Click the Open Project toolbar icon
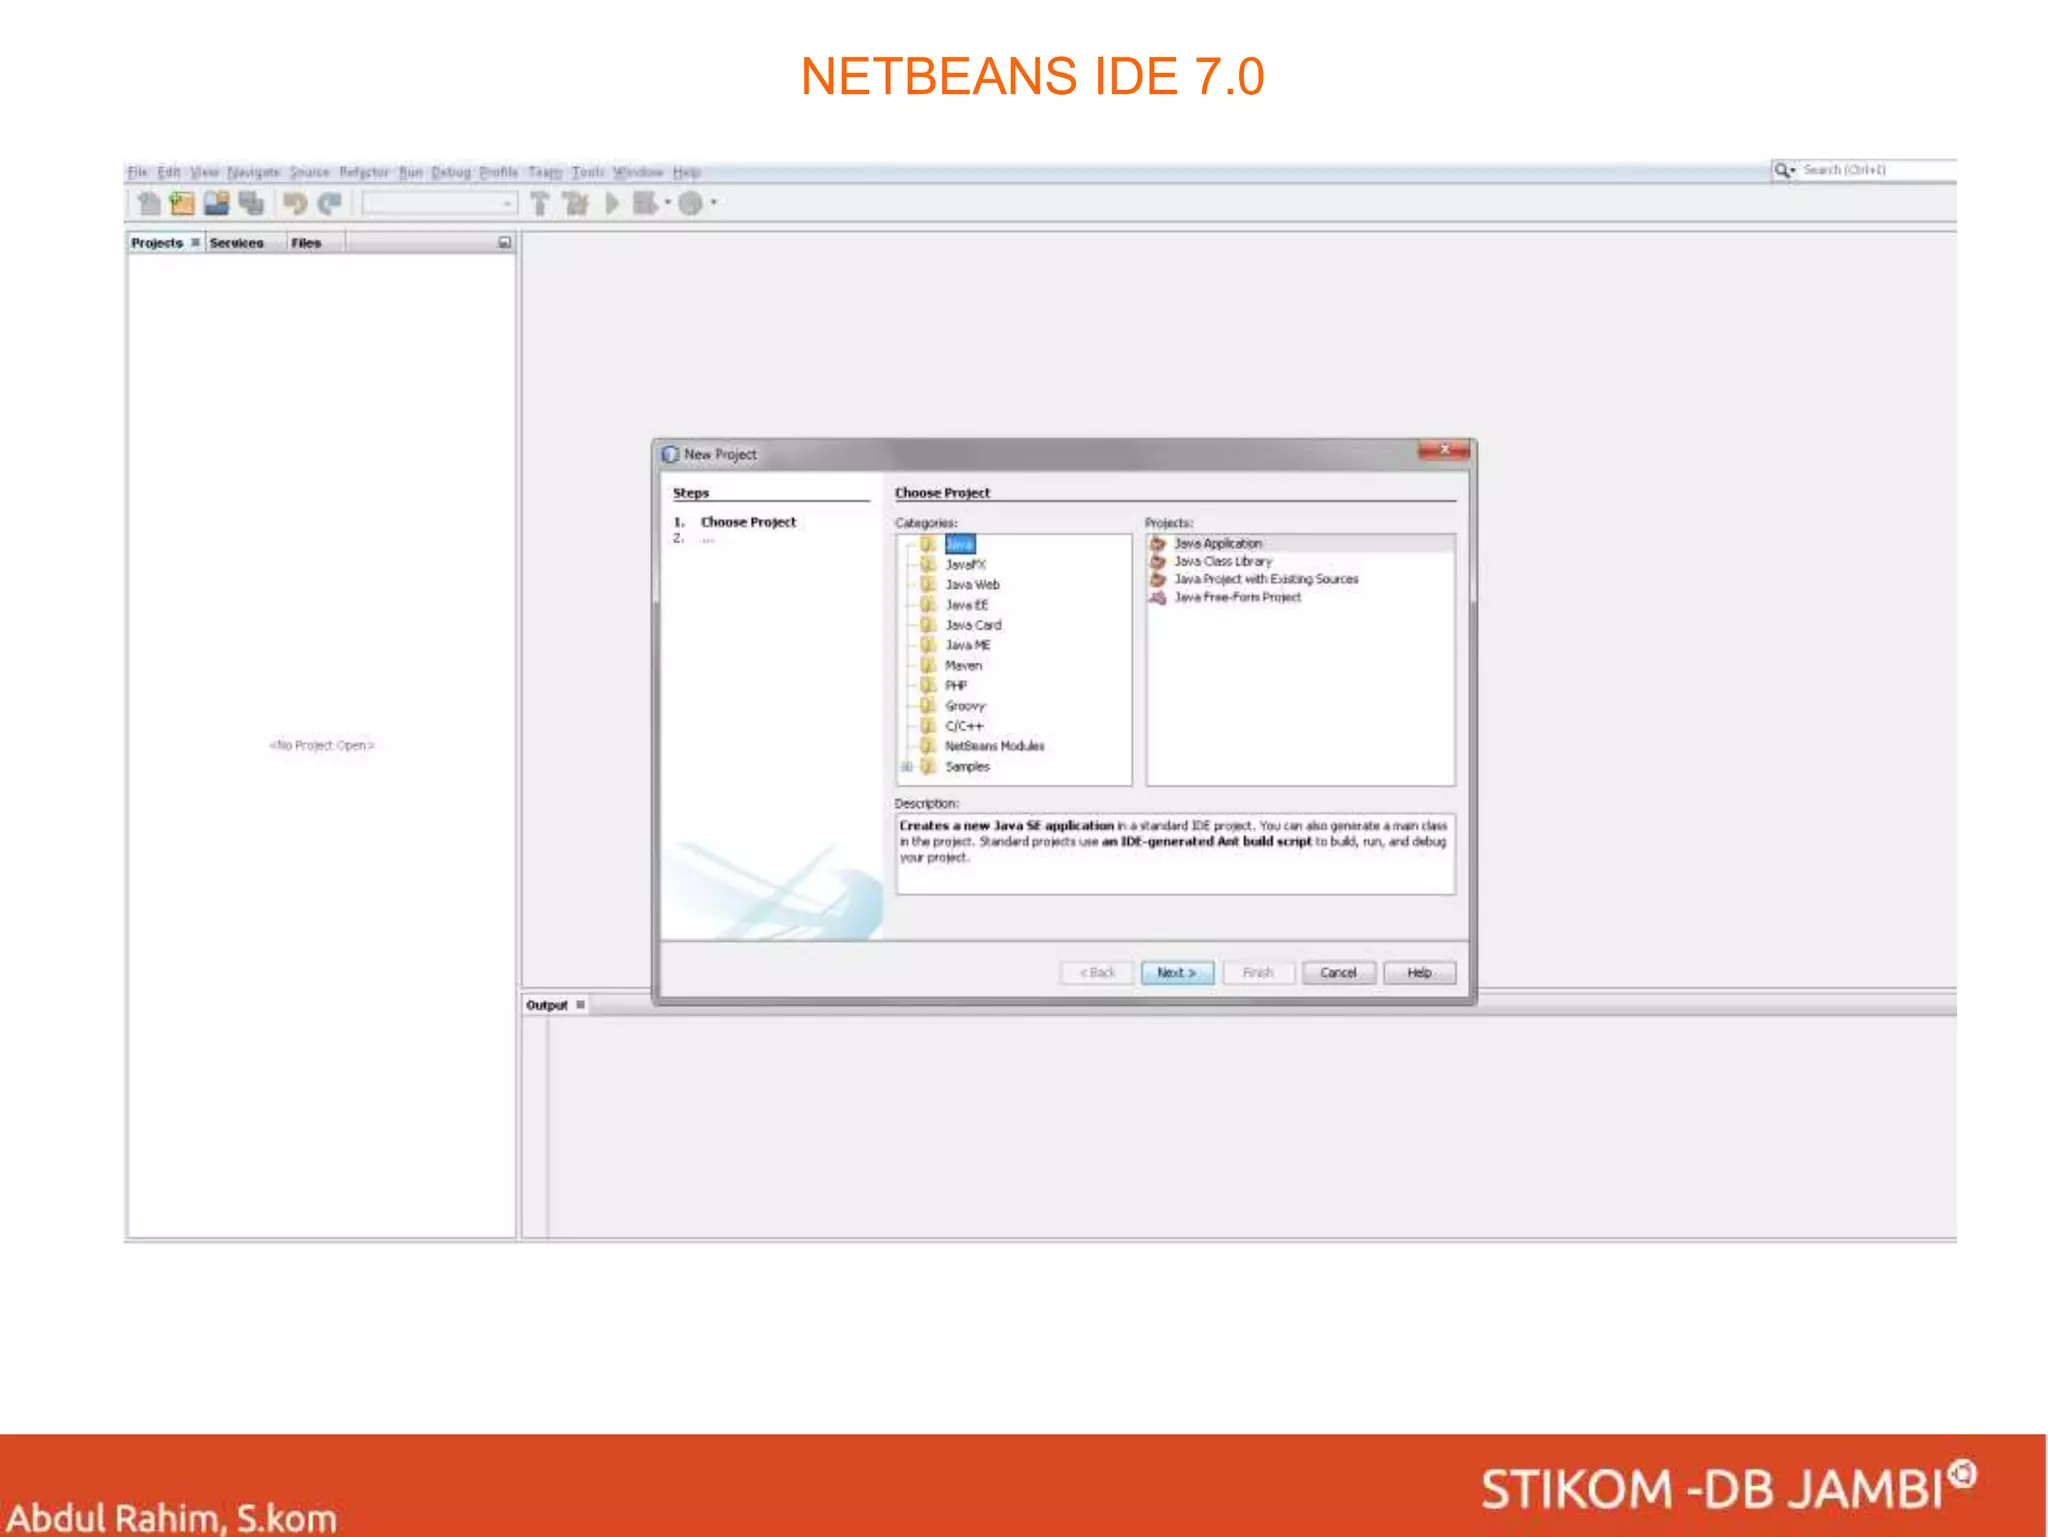 click(216, 204)
